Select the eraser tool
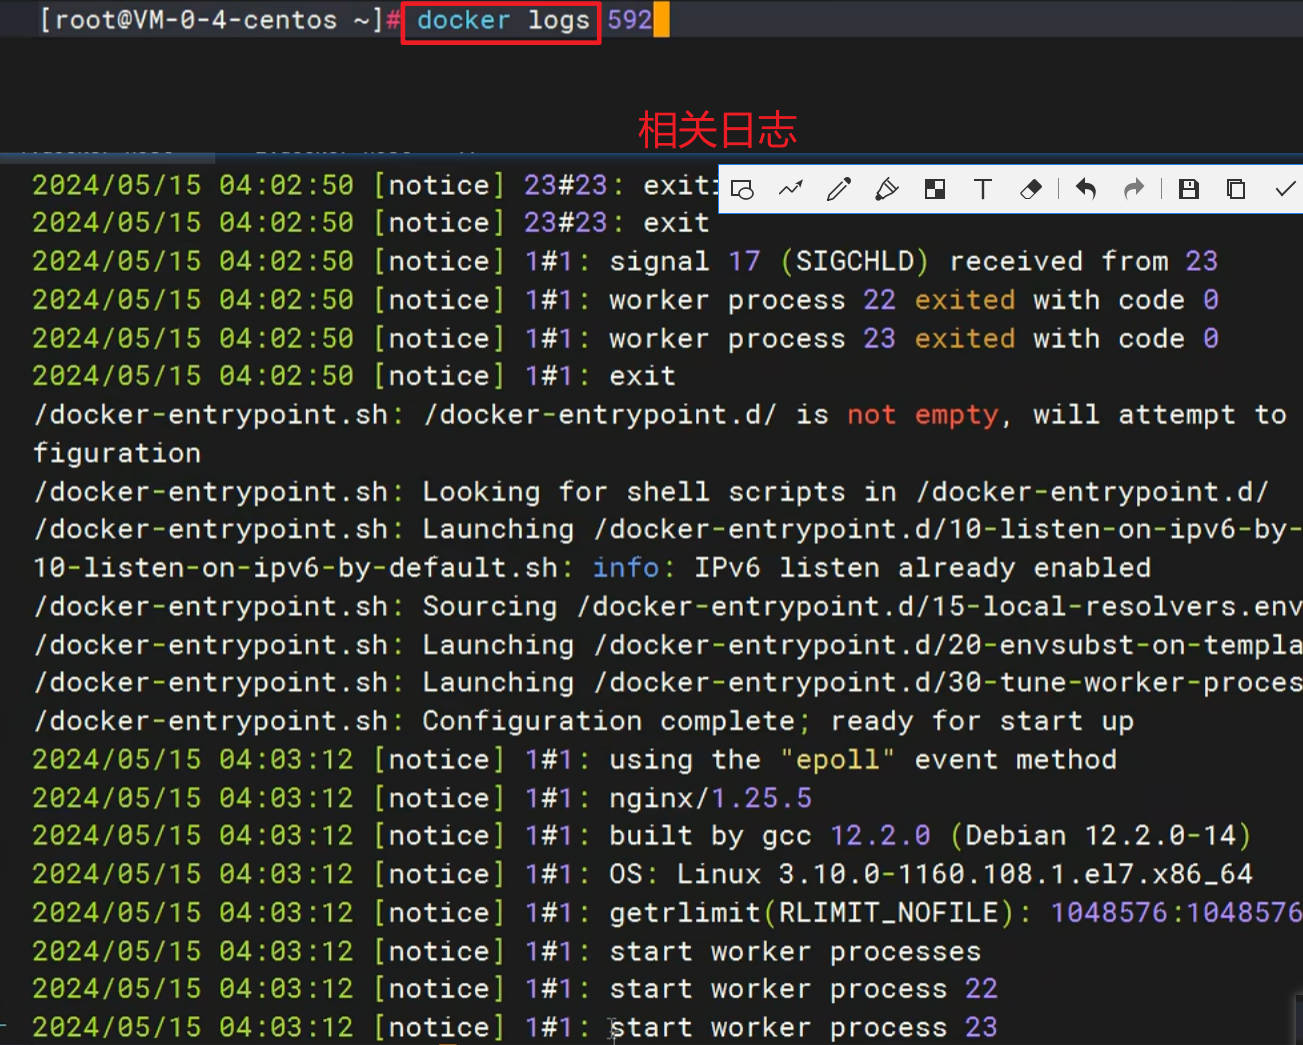 coord(1031,189)
